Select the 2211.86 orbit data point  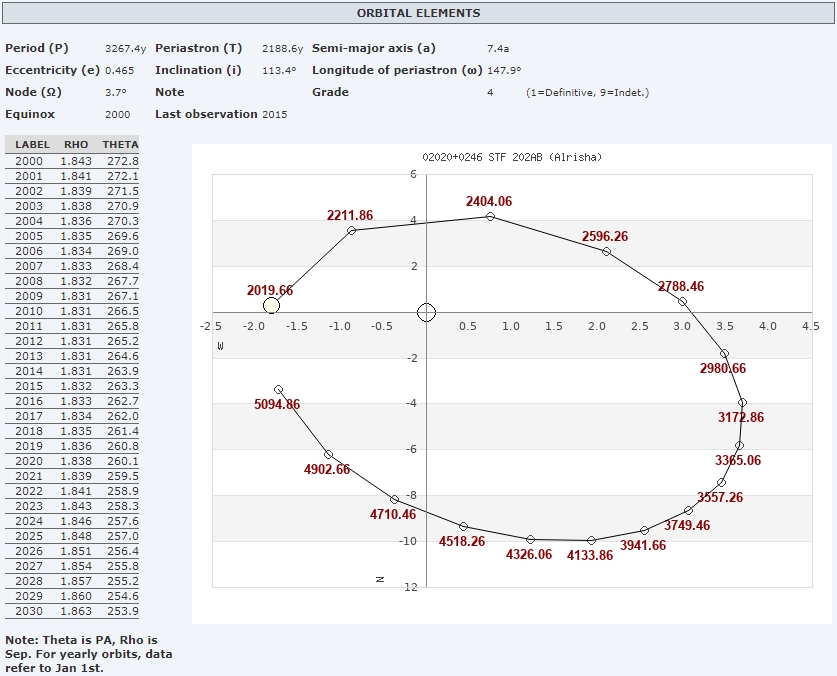point(351,231)
